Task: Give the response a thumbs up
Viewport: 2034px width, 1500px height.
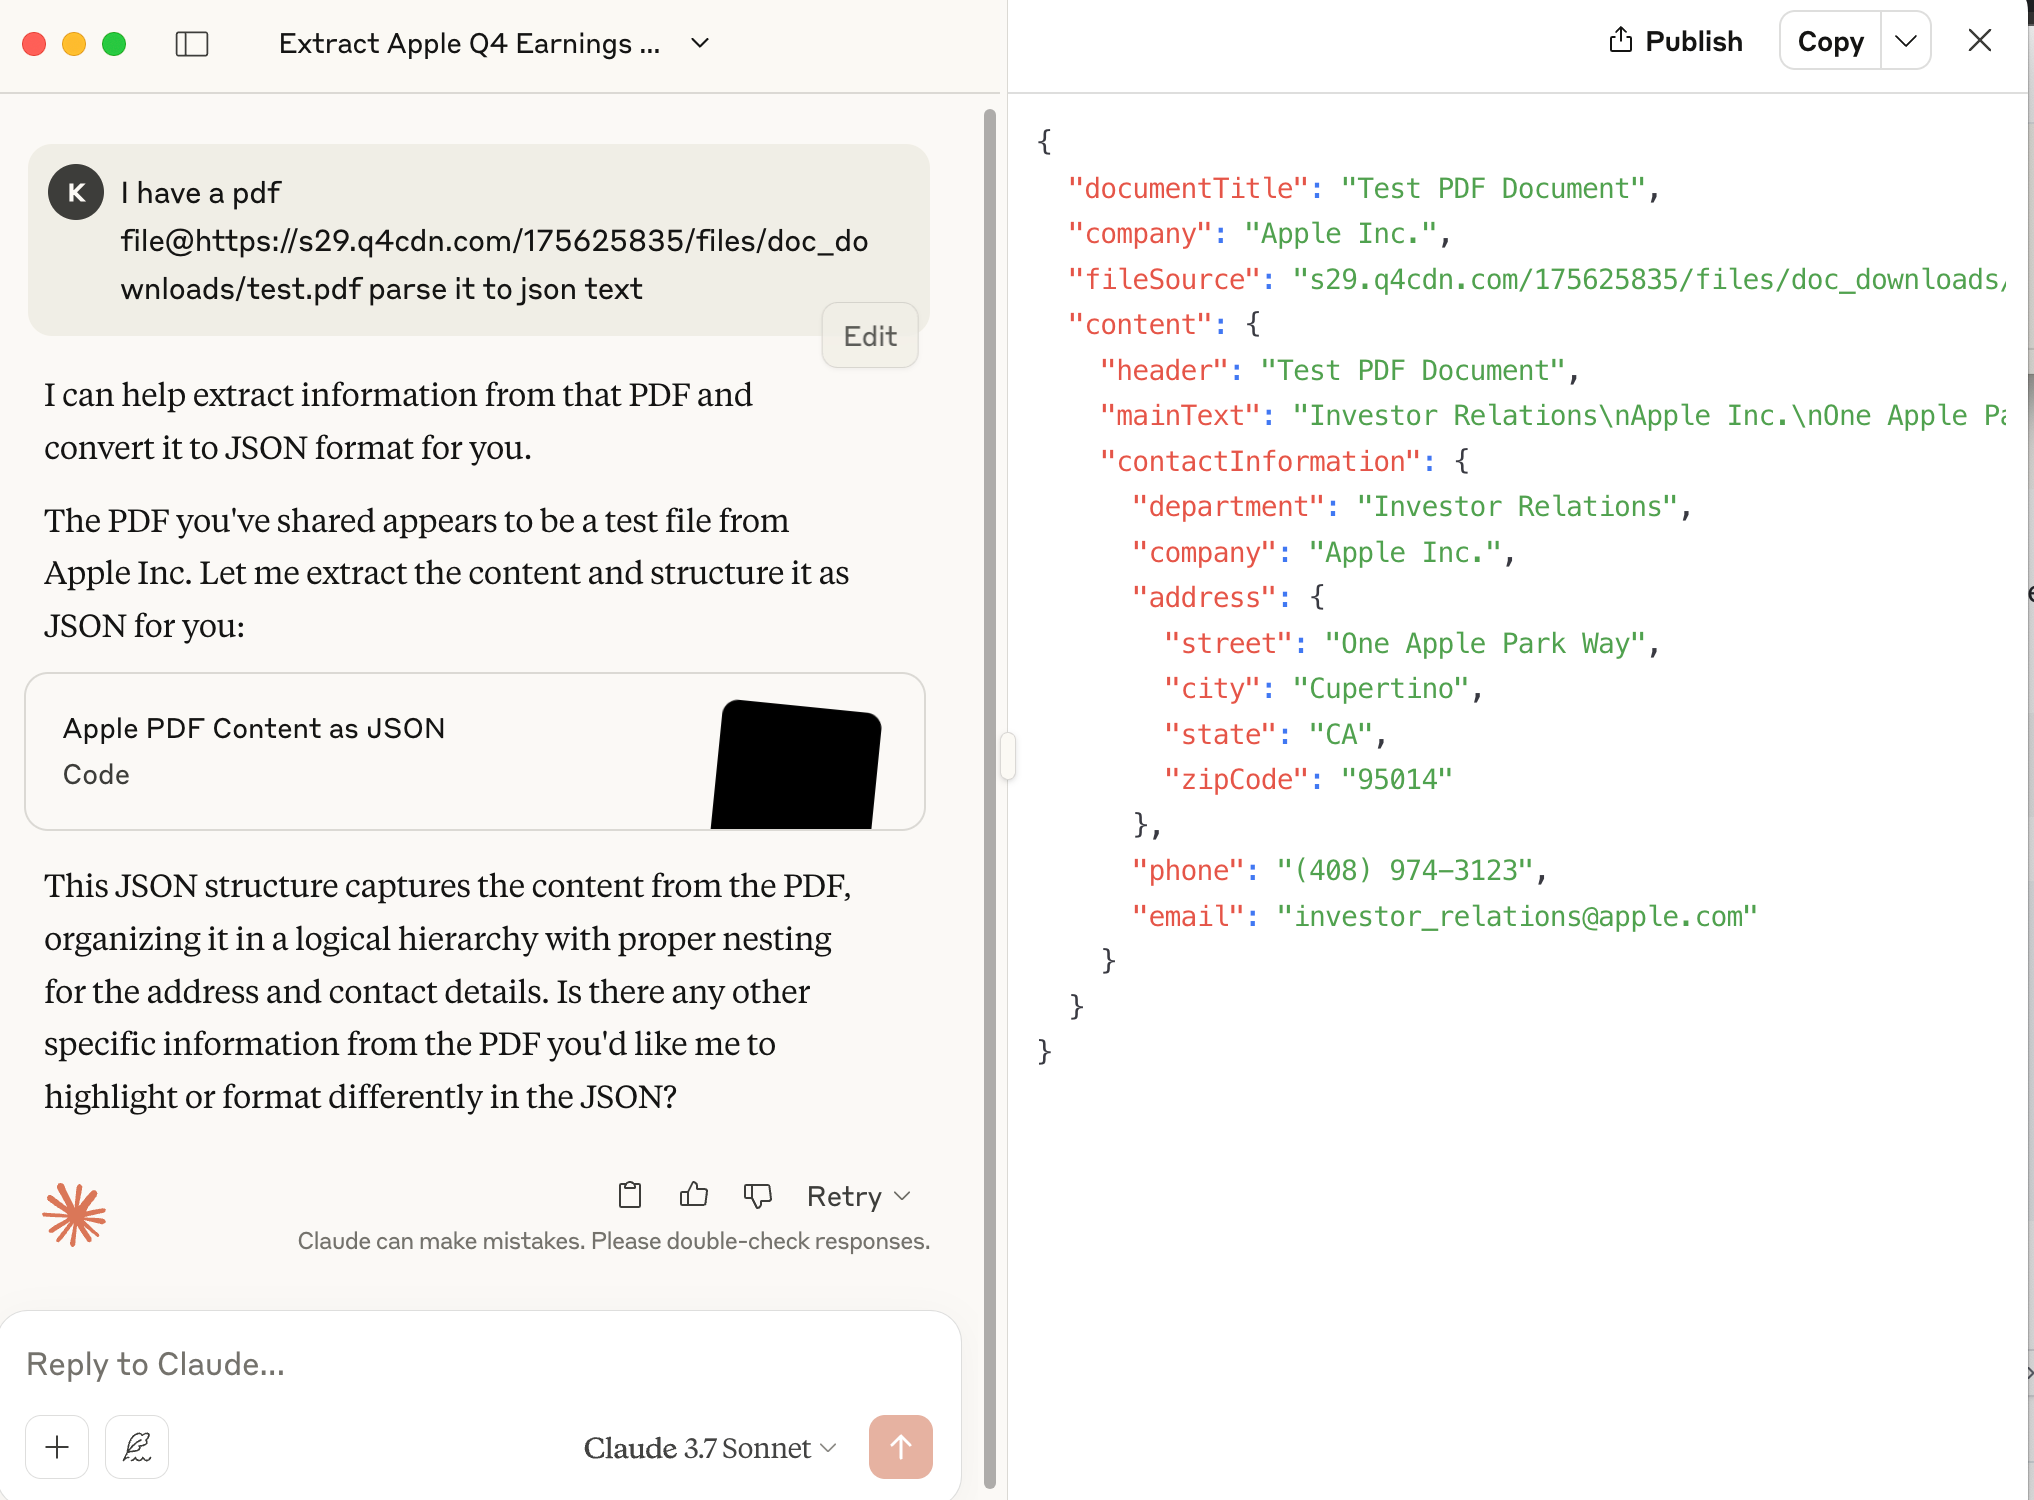Action: pos(694,1195)
